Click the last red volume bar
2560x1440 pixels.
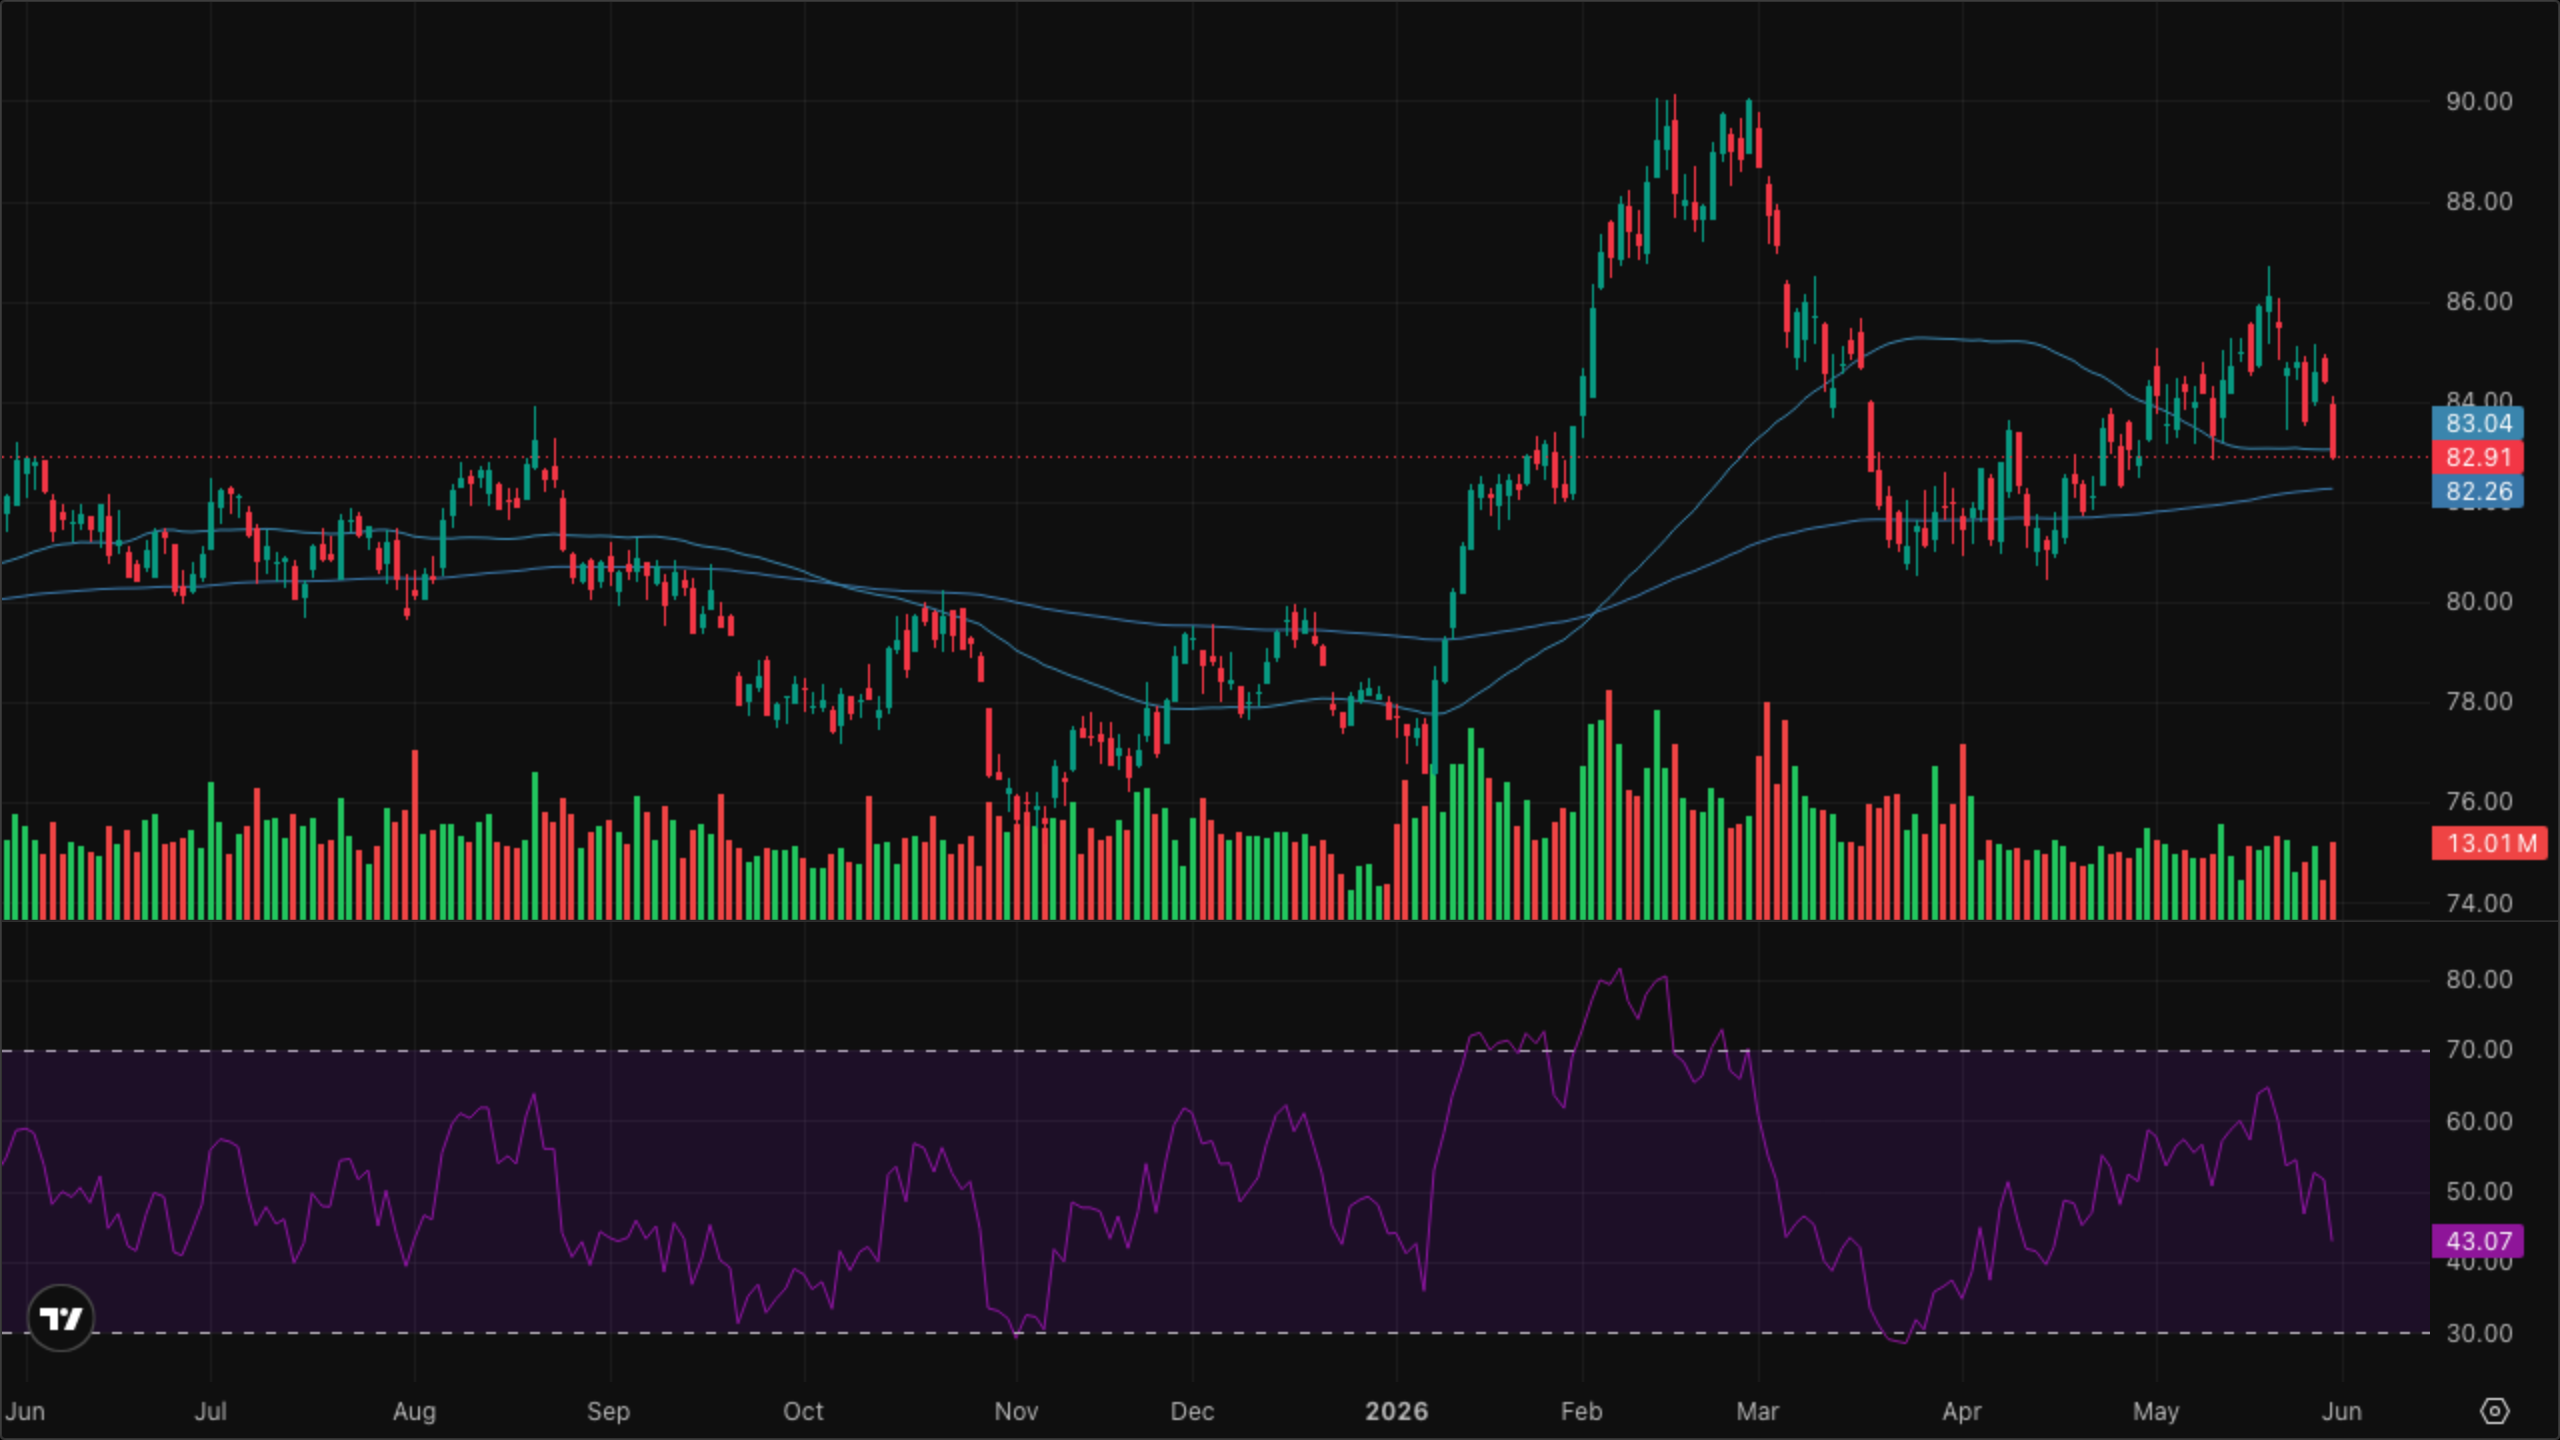click(2333, 881)
